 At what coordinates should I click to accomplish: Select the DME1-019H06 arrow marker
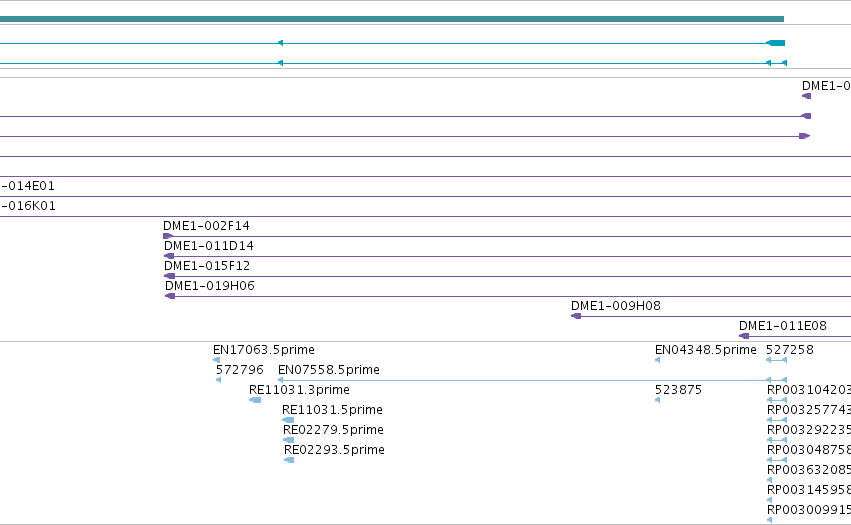[170, 296]
